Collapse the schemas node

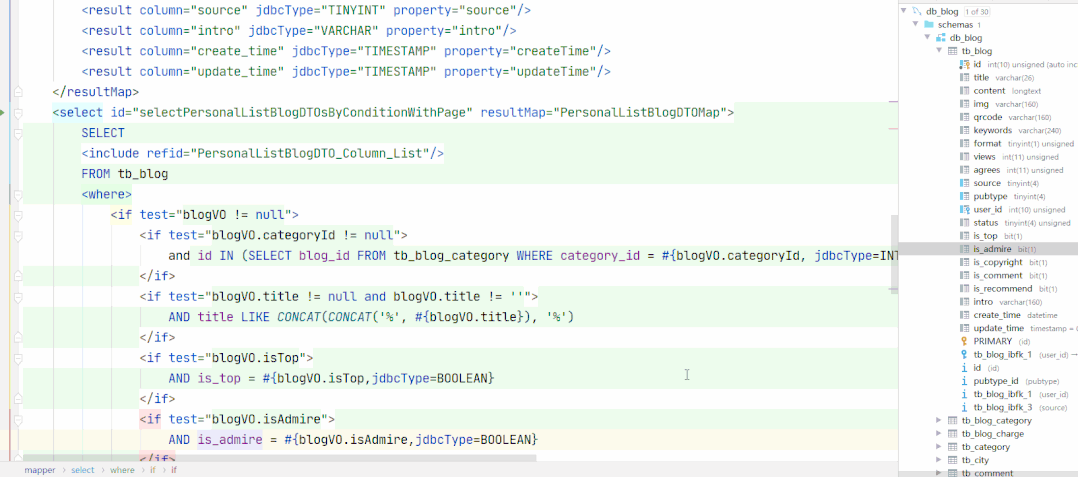(x=916, y=24)
